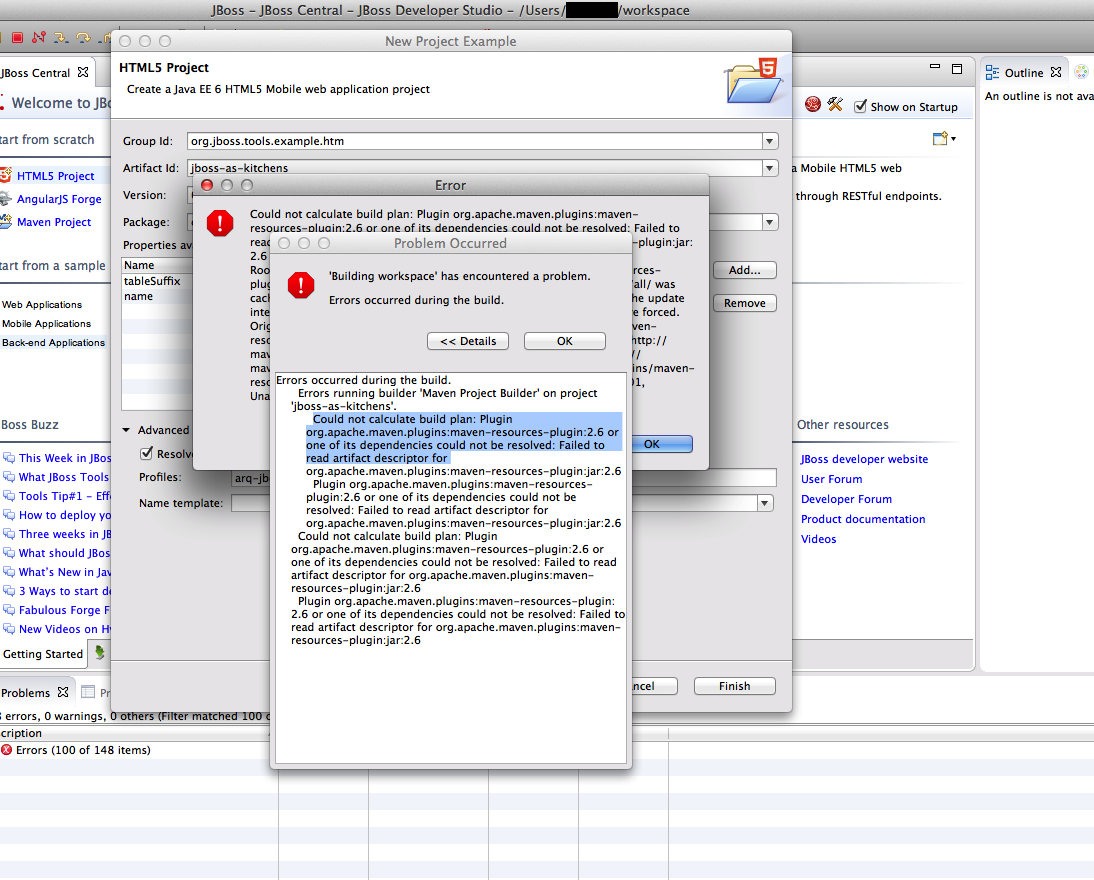The width and height of the screenshot is (1094, 880).
Task: Maximize the JBoss Central editor pane
Action: coord(957,68)
